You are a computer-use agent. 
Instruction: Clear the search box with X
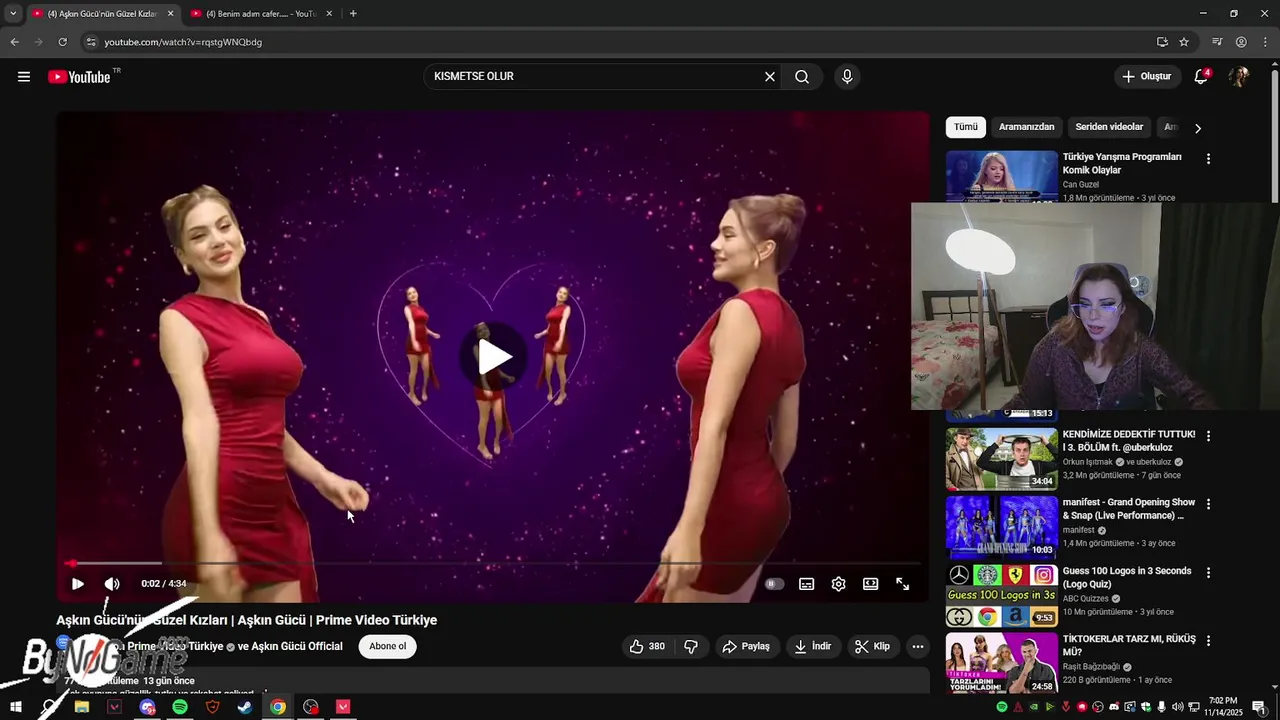[x=770, y=77]
